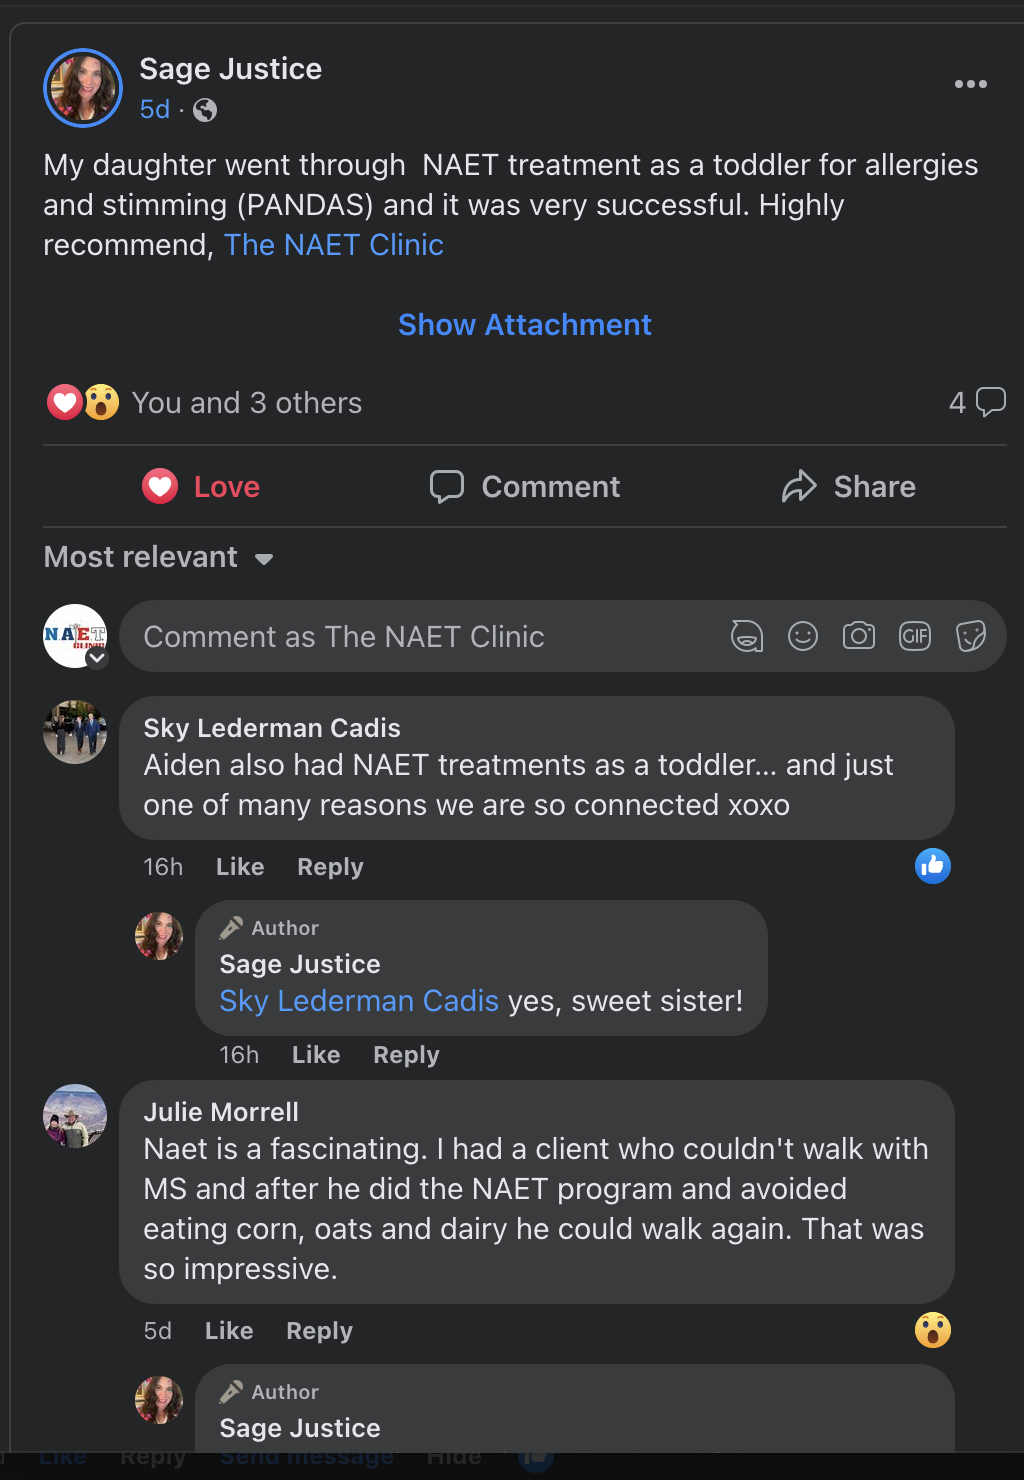Switch commenting profile via NAET Clinic avatar
This screenshot has height=1480, width=1024.
point(75,636)
